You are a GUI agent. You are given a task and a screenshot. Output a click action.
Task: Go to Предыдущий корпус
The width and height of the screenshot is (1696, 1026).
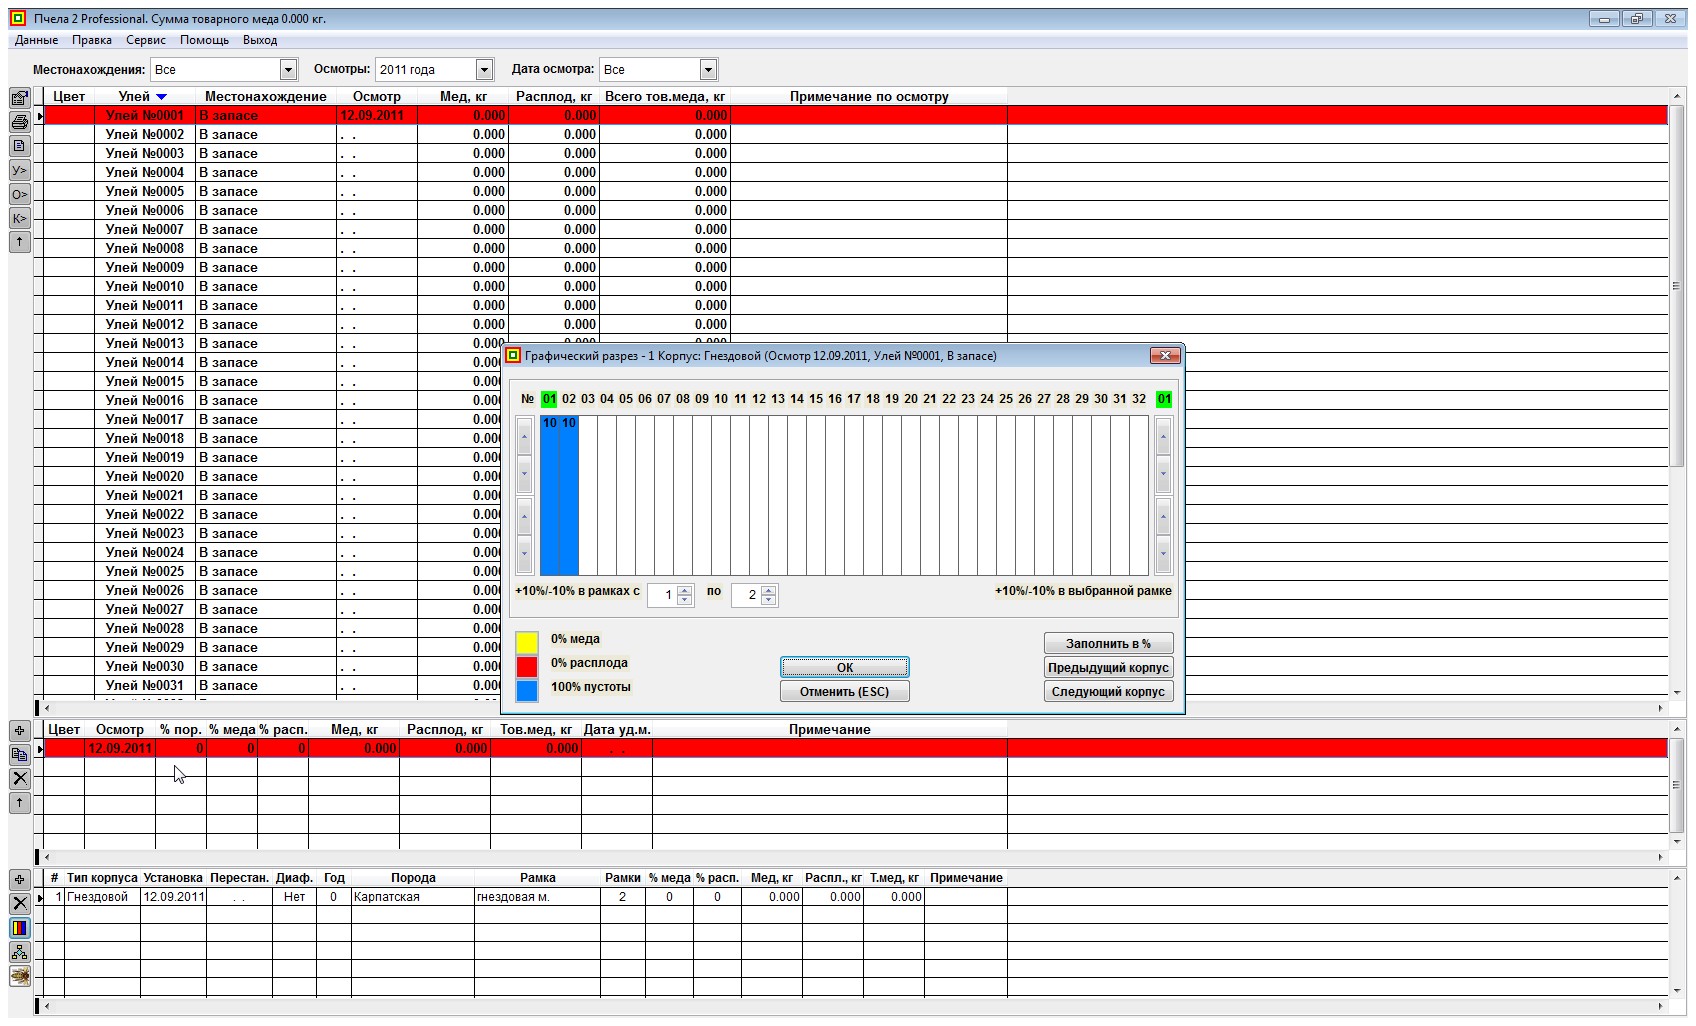click(1108, 668)
